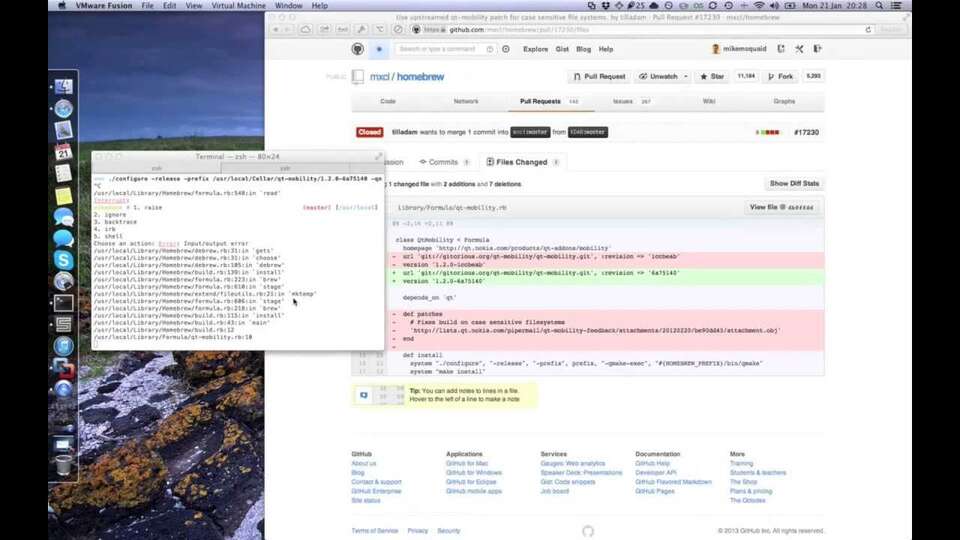Image resolution: width=960 pixels, height=540 pixels.
Task: Click the diff stat colored bar near #17230
Action: click(x=768, y=132)
